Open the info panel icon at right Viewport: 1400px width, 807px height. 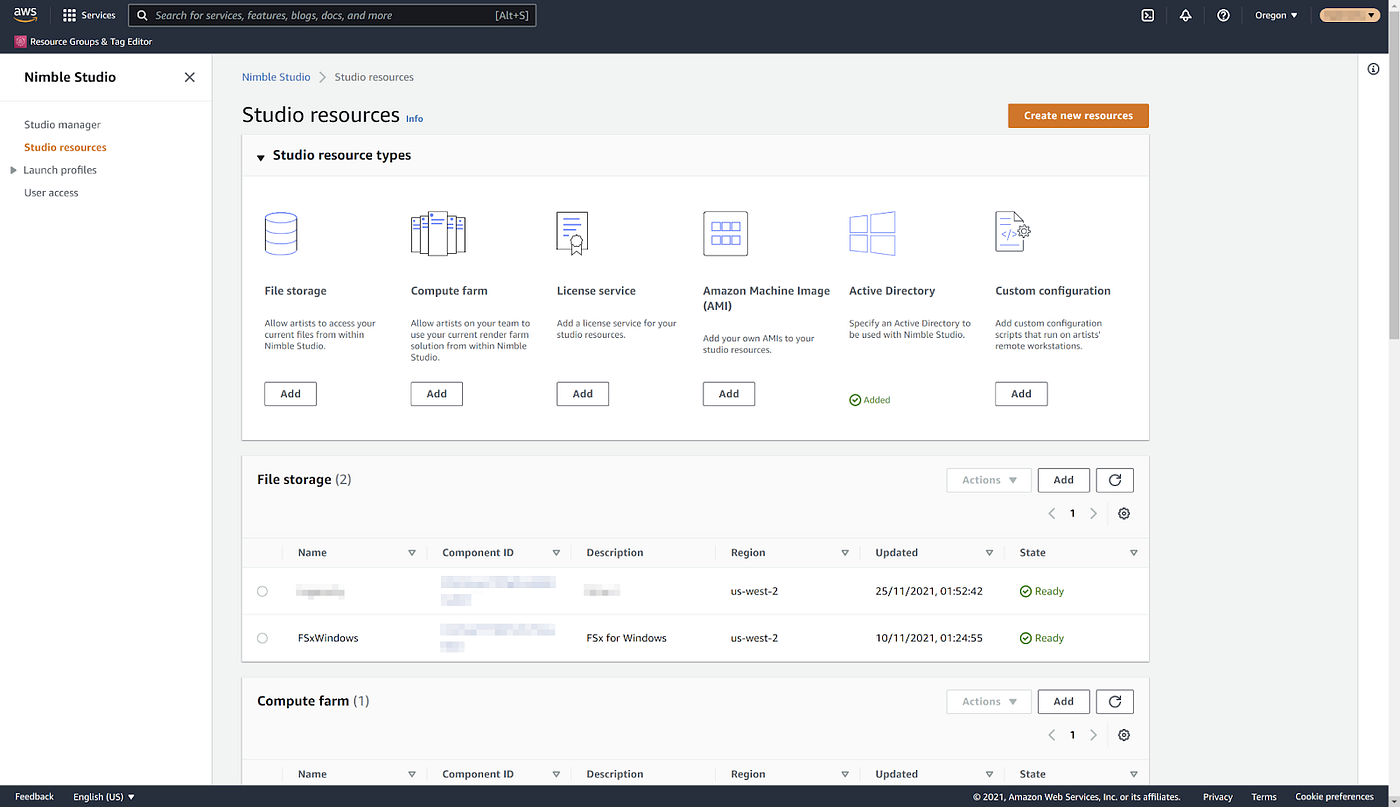1373,69
